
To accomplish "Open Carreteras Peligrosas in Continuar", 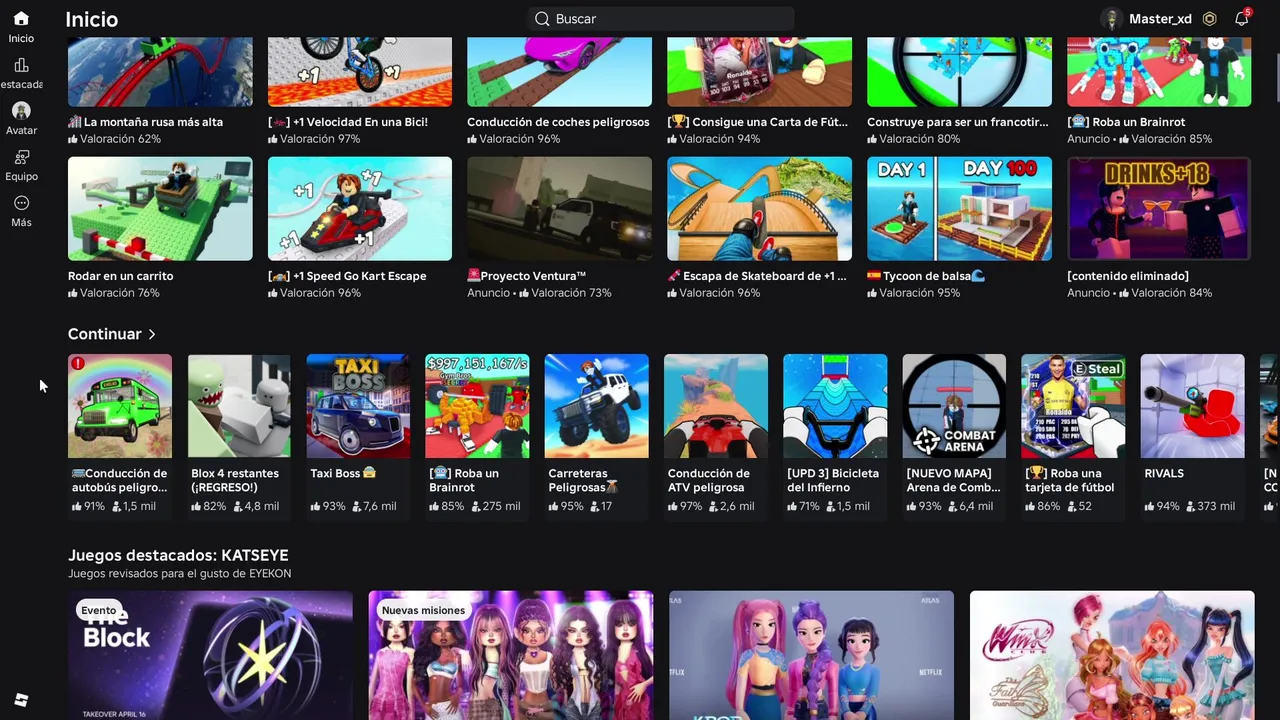I will pyautogui.click(x=596, y=435).
